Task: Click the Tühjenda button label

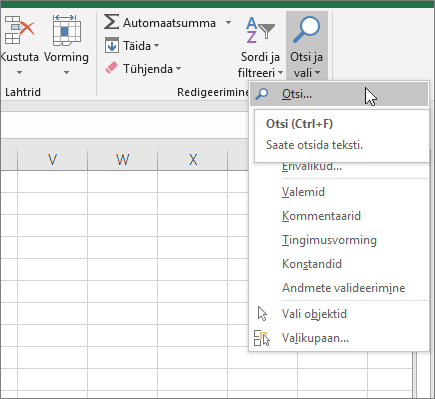Action: (x=148, y=69)
